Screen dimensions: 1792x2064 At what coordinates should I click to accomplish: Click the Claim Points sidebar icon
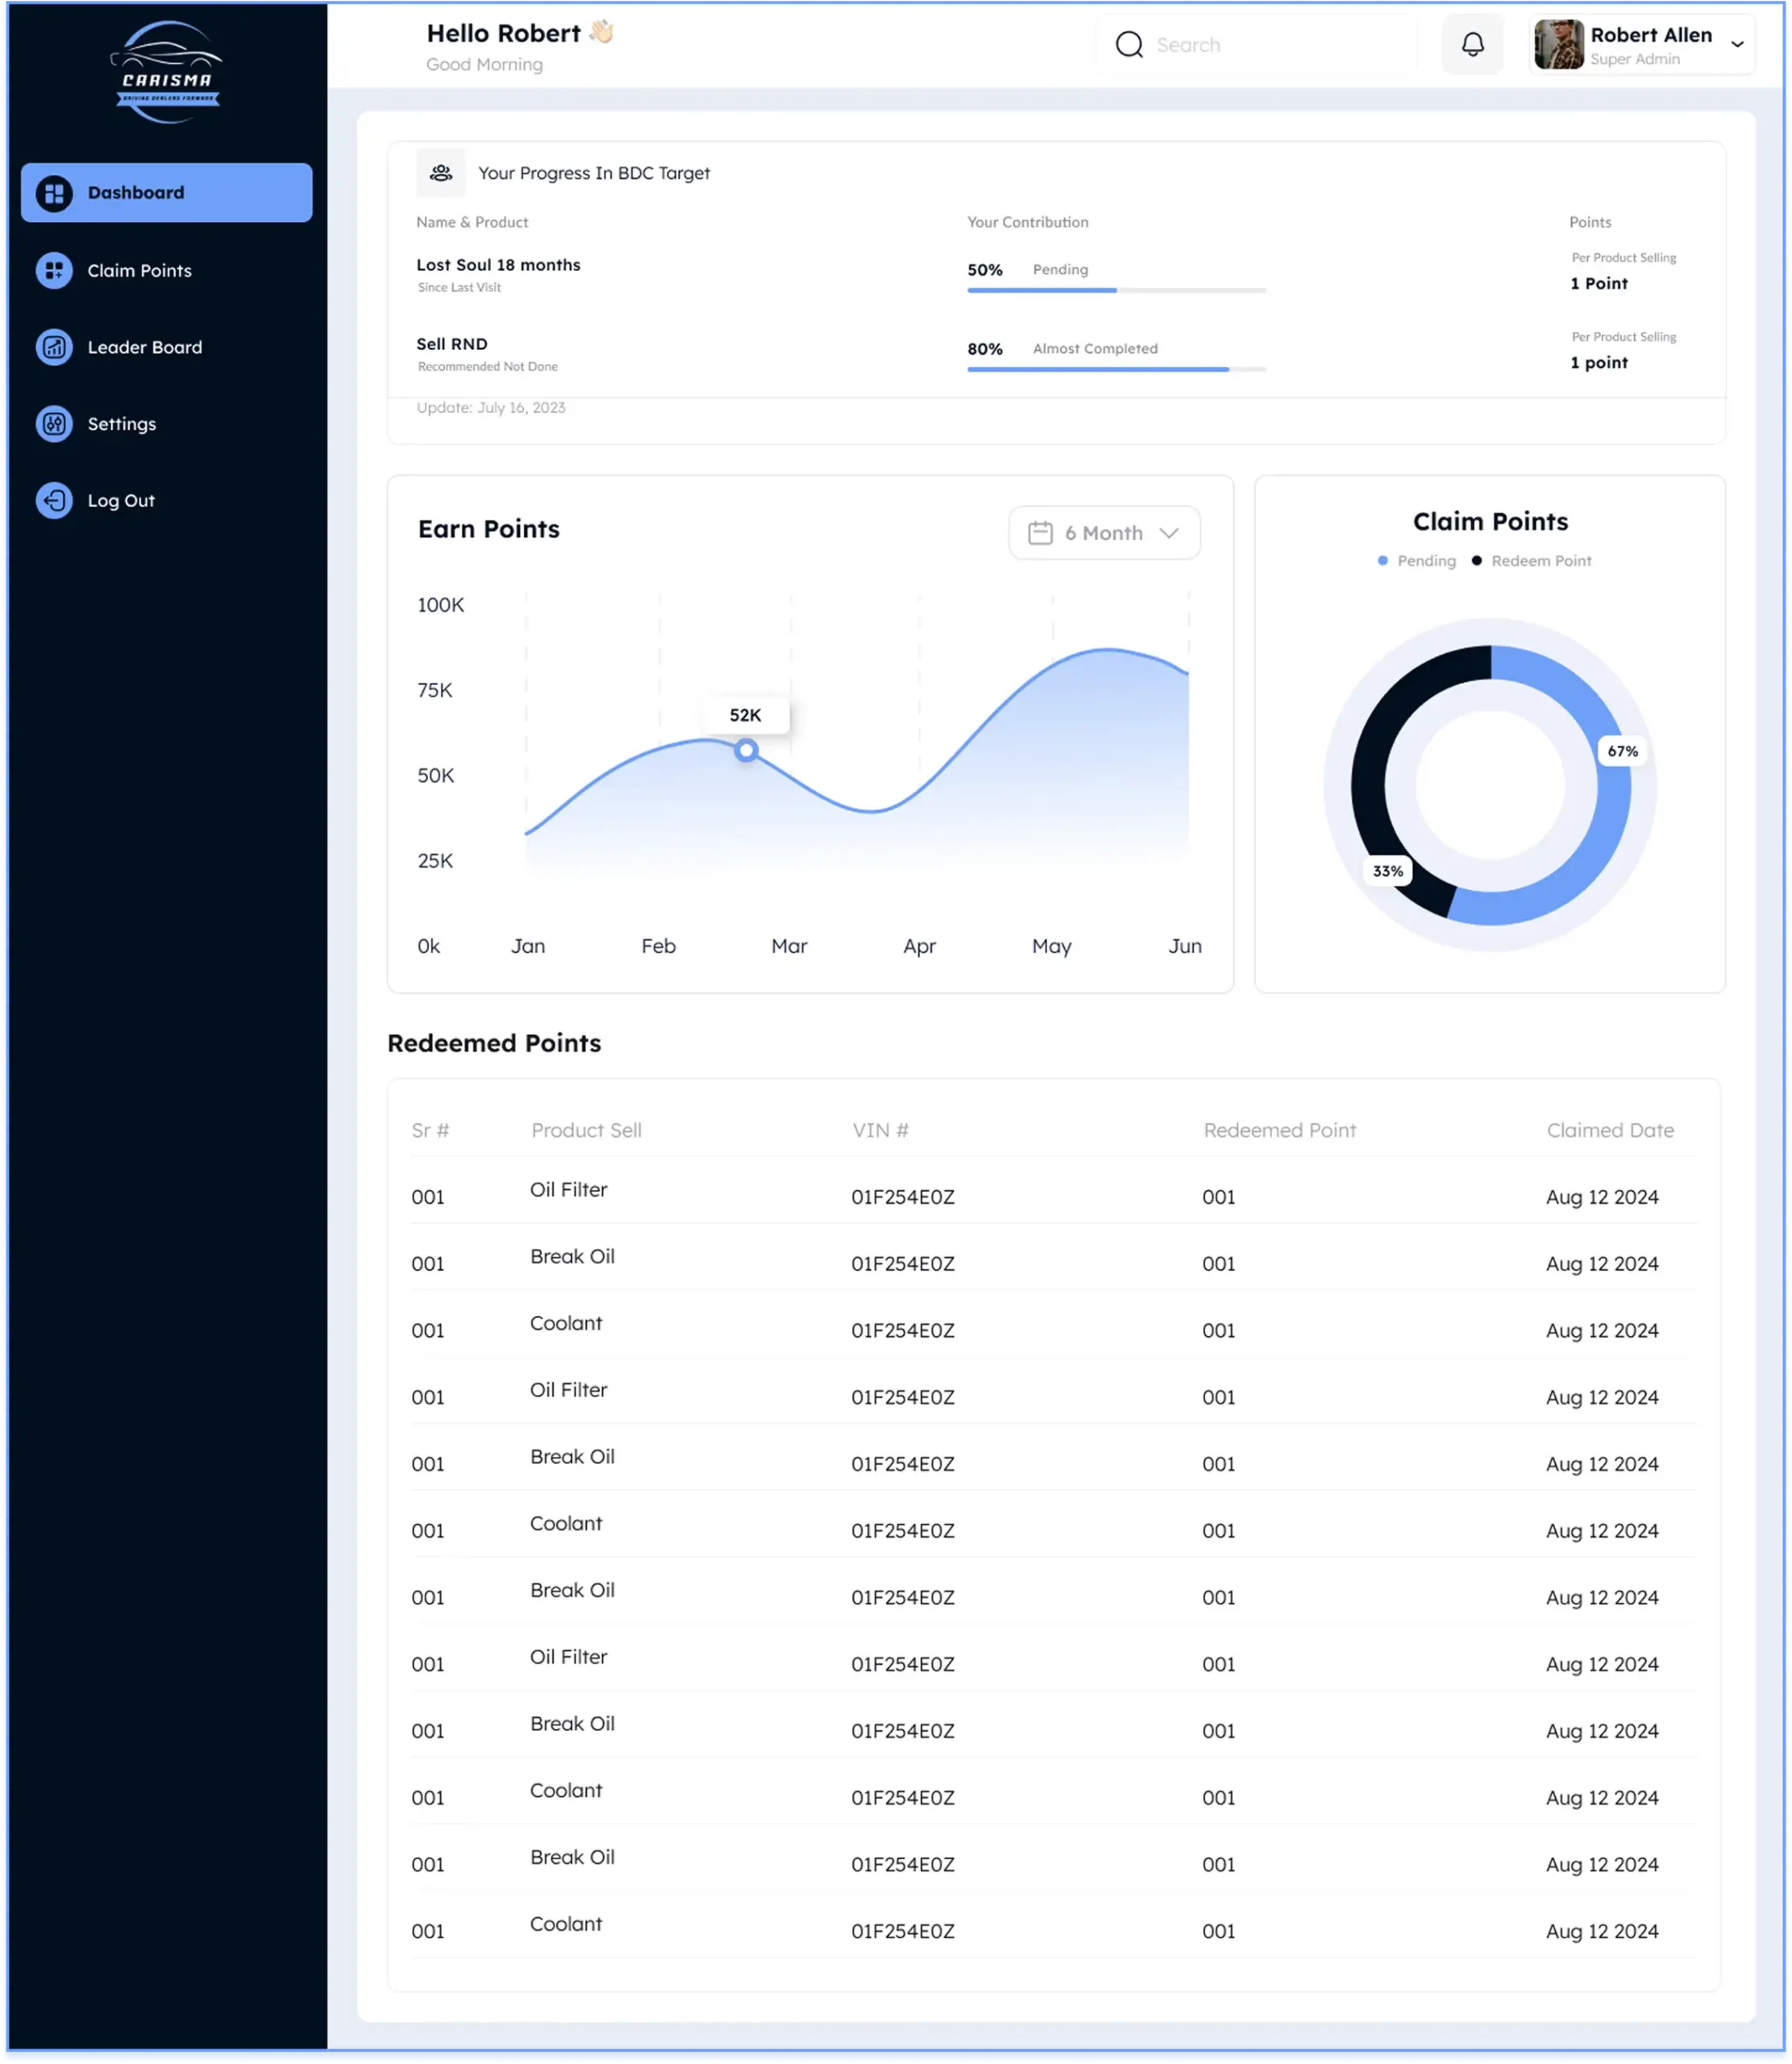tap(54, 270)
